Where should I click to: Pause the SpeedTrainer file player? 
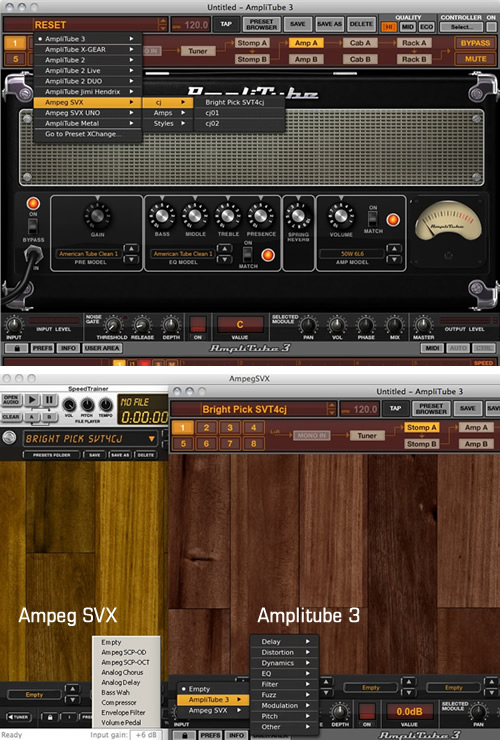click(49, 400)
